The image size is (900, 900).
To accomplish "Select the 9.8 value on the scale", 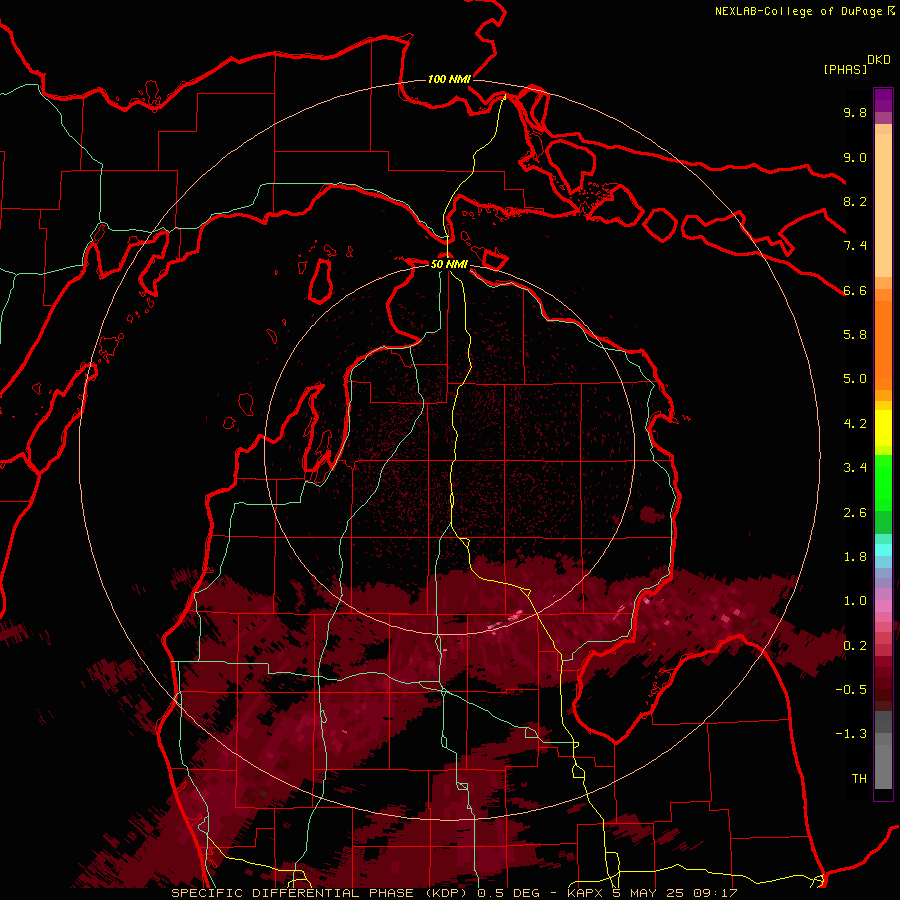I will coord(855,112).
